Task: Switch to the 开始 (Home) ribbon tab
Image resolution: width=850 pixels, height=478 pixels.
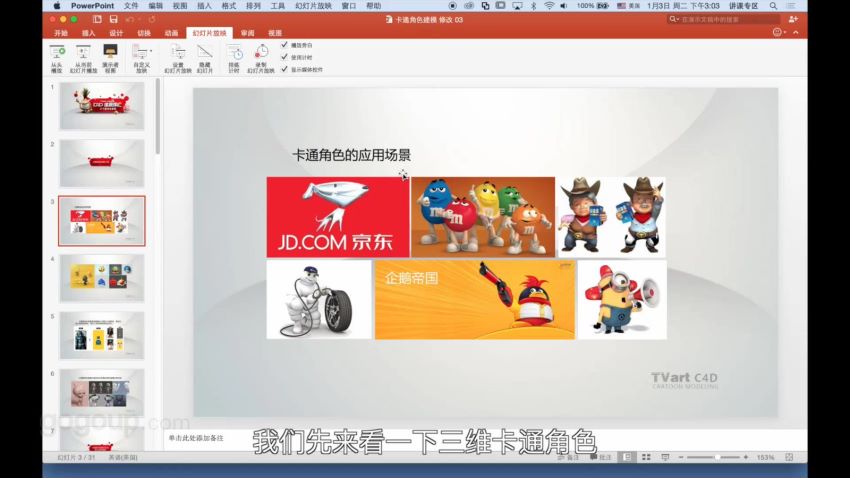Action: coord(61,33)
